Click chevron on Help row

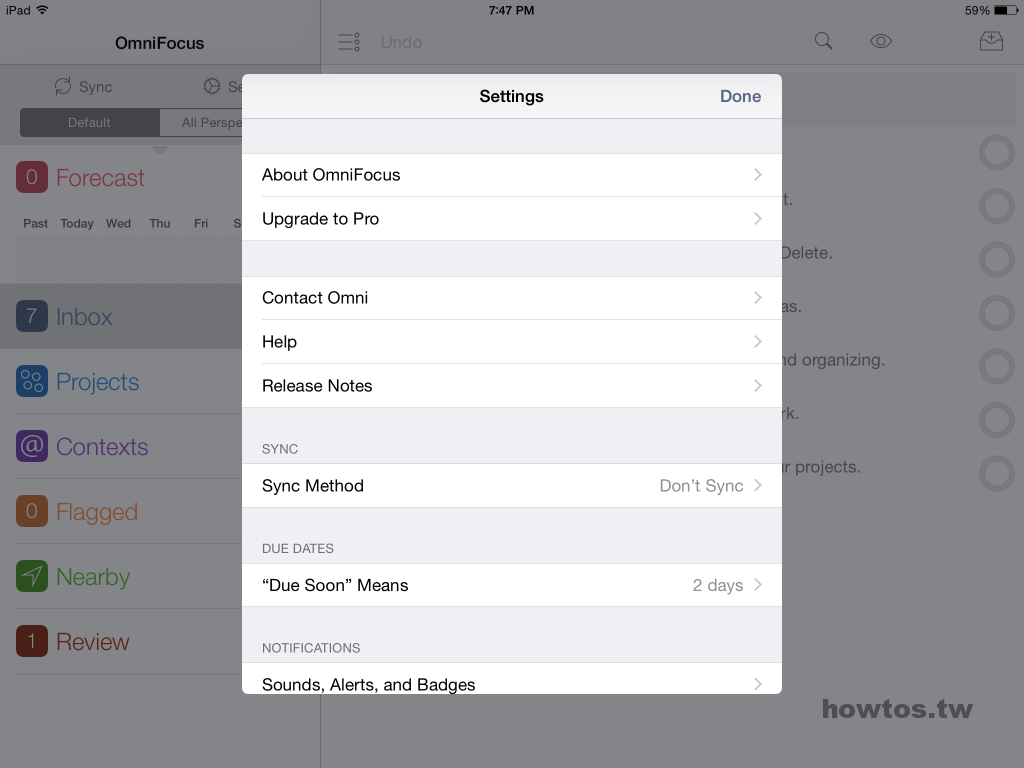[x=758, y=342]
